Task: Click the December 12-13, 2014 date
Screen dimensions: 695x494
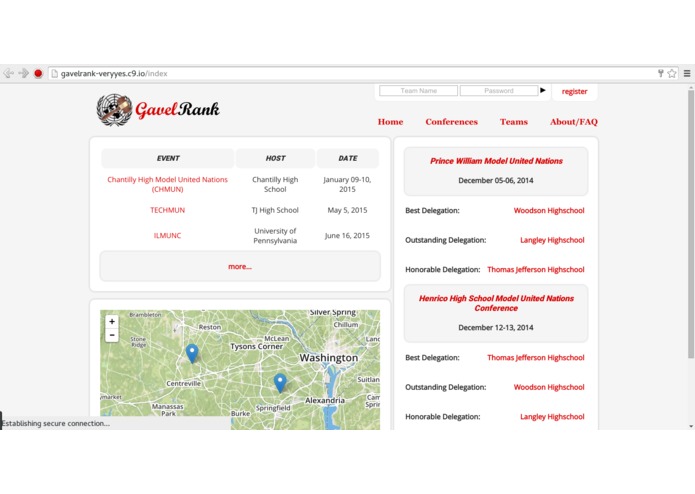Action: [496, 327]
